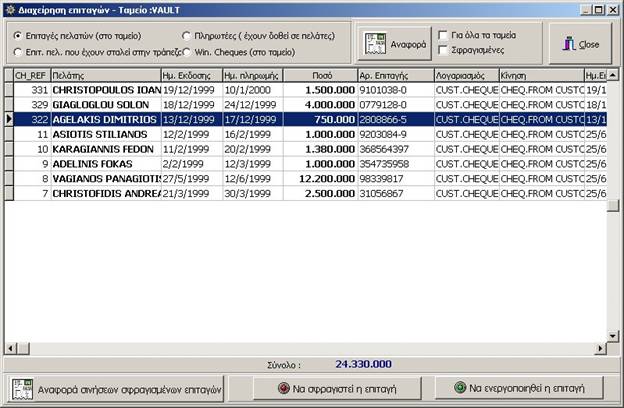Select the CHRISTOPOULOS row in the grid
Screen dimensions: 624x408
coord(105,89)
